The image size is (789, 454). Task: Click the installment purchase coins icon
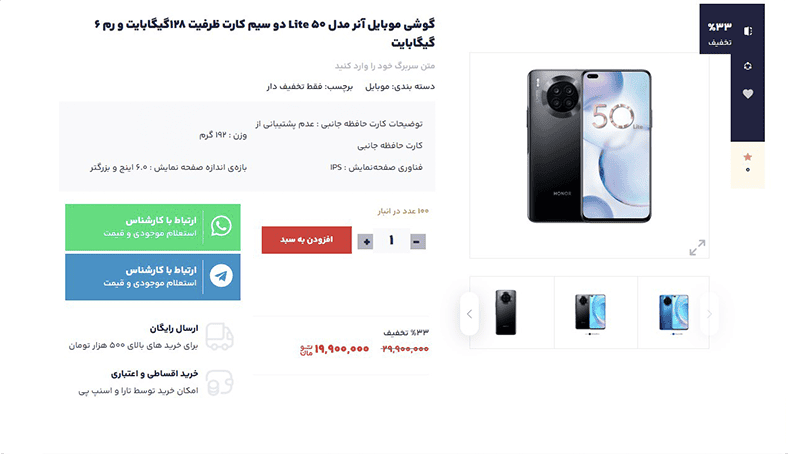tap(220, 383)
